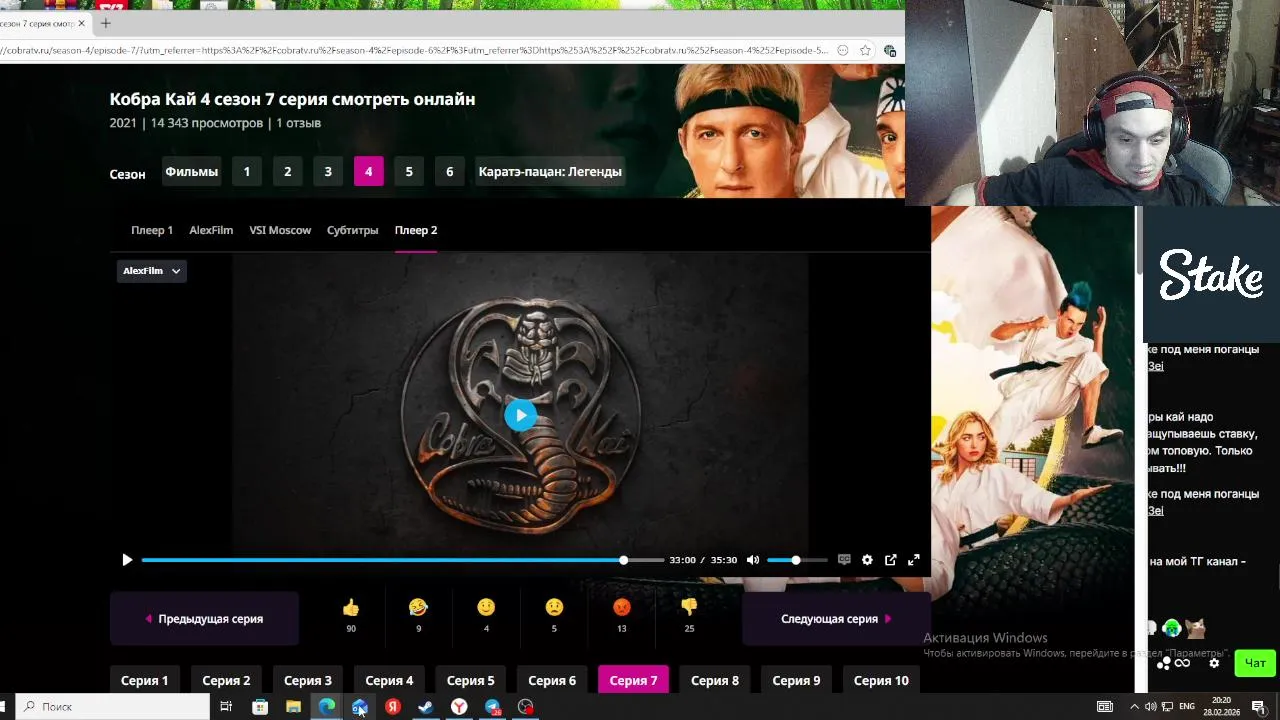Select season 1
This screenshot has height=720, width=1280.
click(x=247, y=171)
